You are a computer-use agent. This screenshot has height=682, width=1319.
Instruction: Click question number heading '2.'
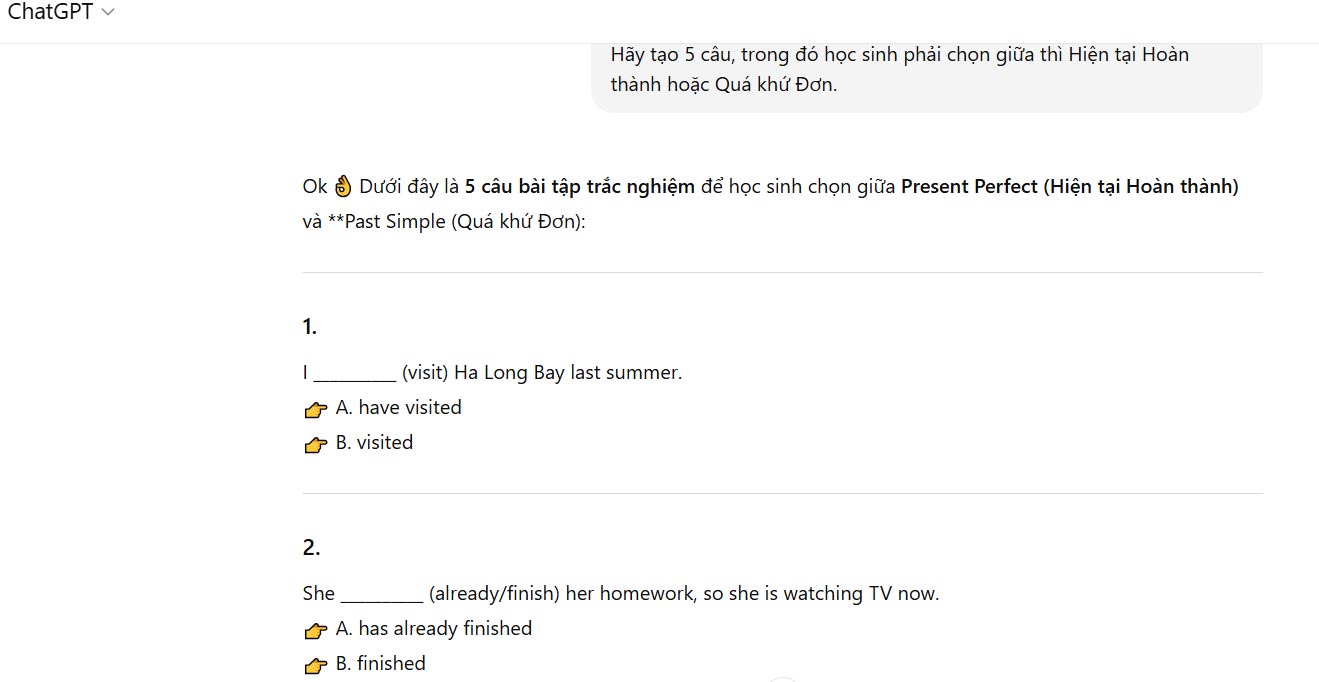click(x=311, y=548)
